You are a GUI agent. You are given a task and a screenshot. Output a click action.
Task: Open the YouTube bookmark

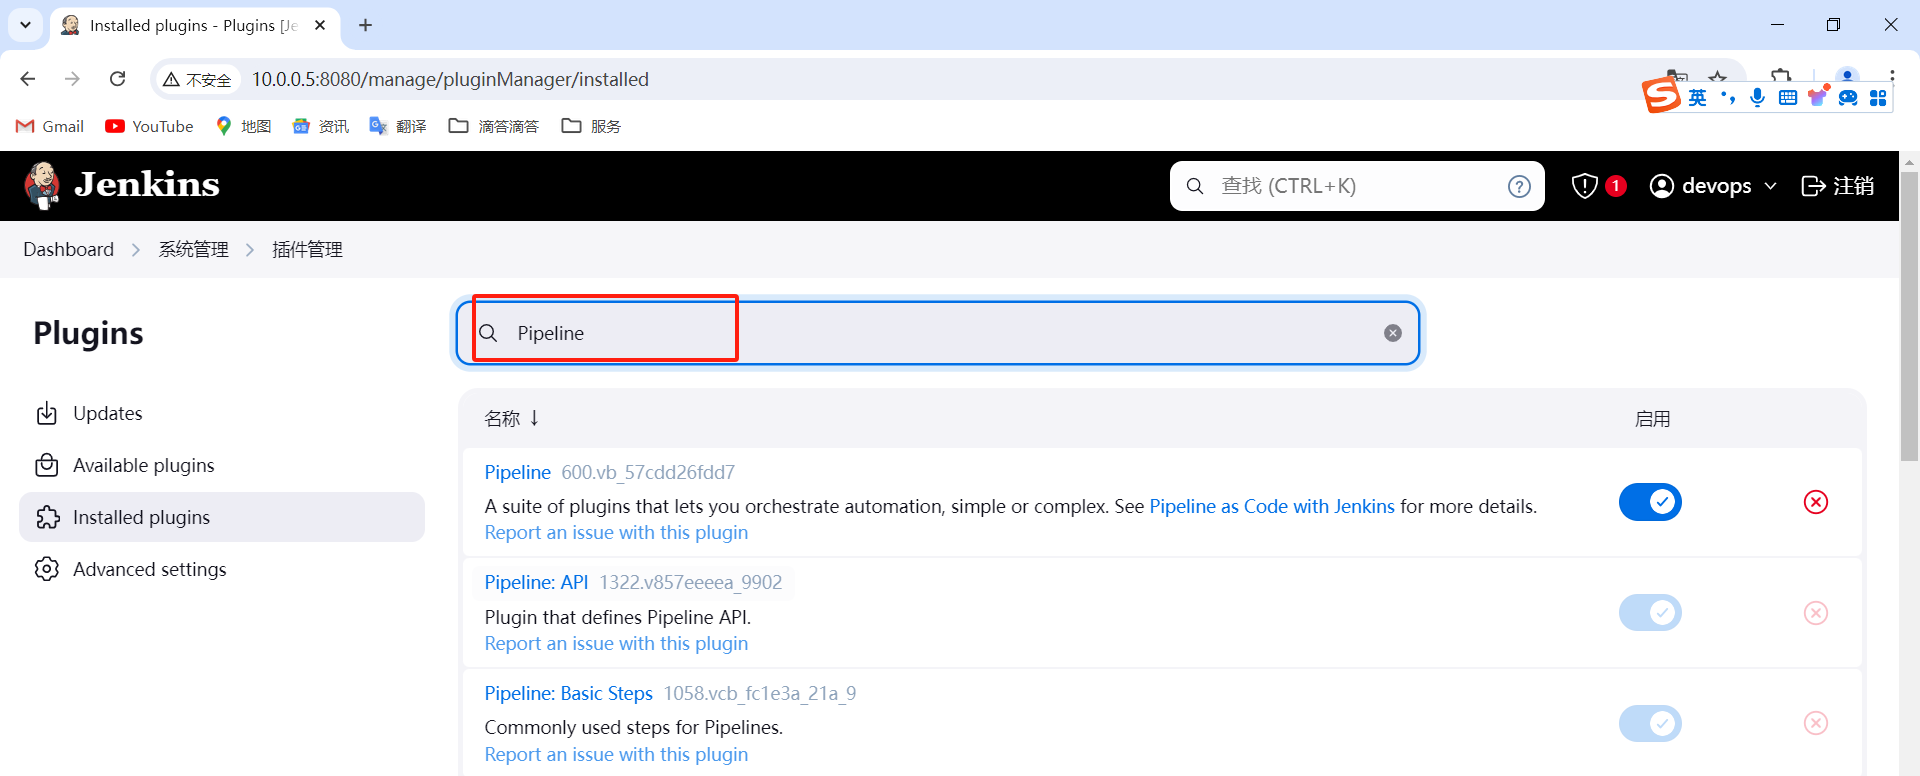(150, 126)
